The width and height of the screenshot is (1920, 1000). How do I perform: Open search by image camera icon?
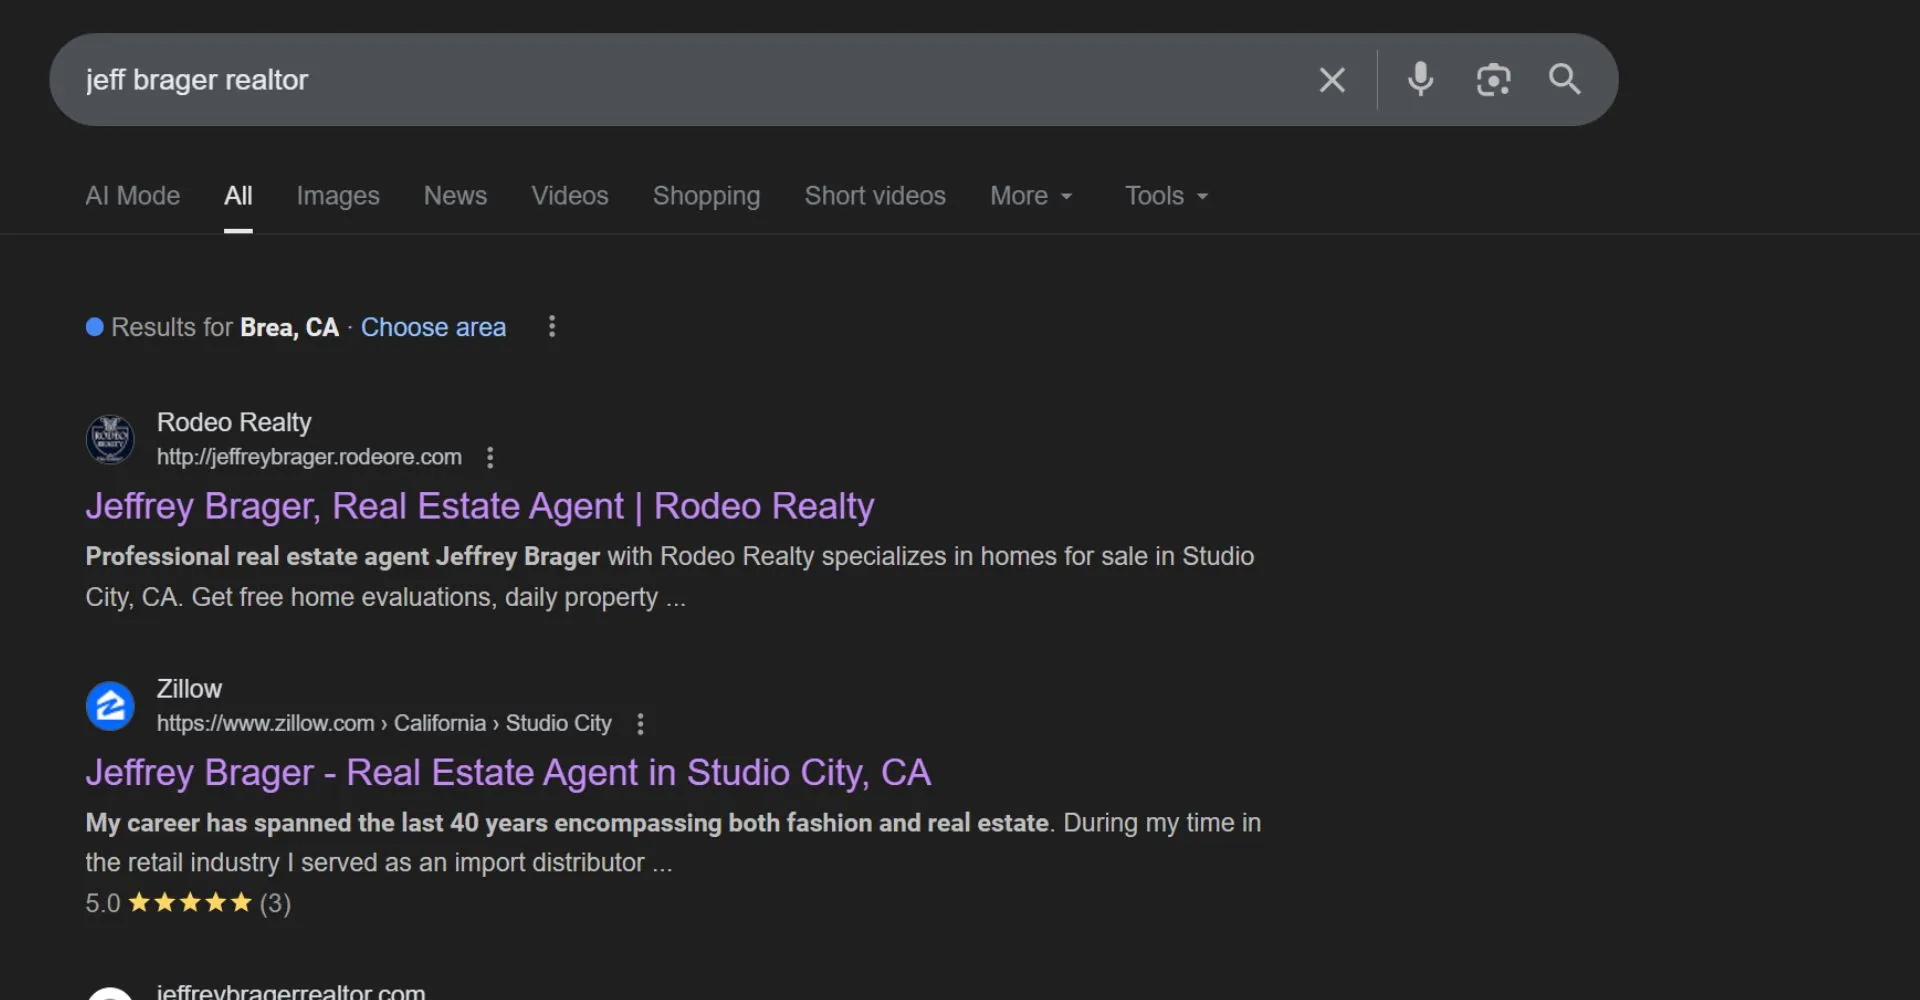point(1493,80)
